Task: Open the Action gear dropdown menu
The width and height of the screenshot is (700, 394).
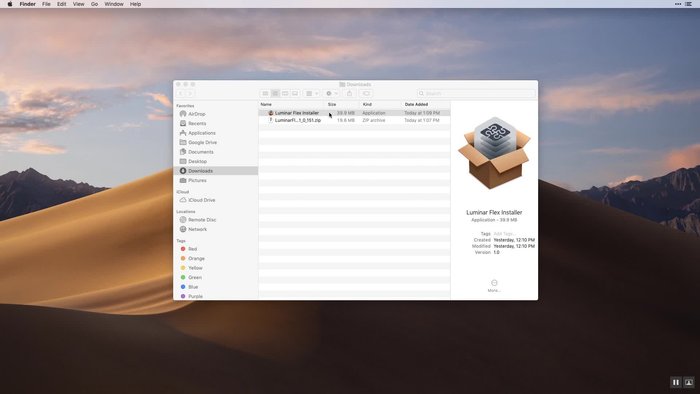Action: click(332, 93)
